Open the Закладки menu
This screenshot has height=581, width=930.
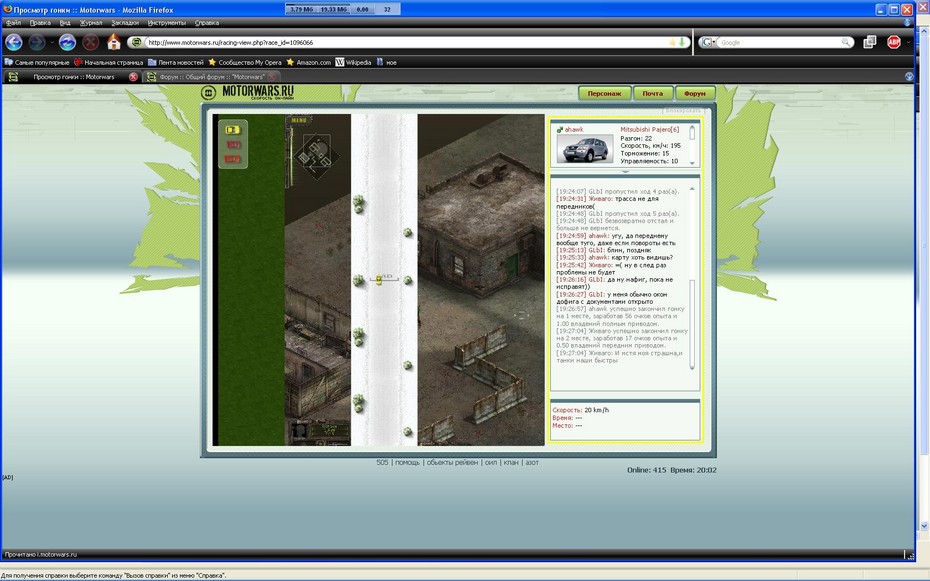(125, 23)
